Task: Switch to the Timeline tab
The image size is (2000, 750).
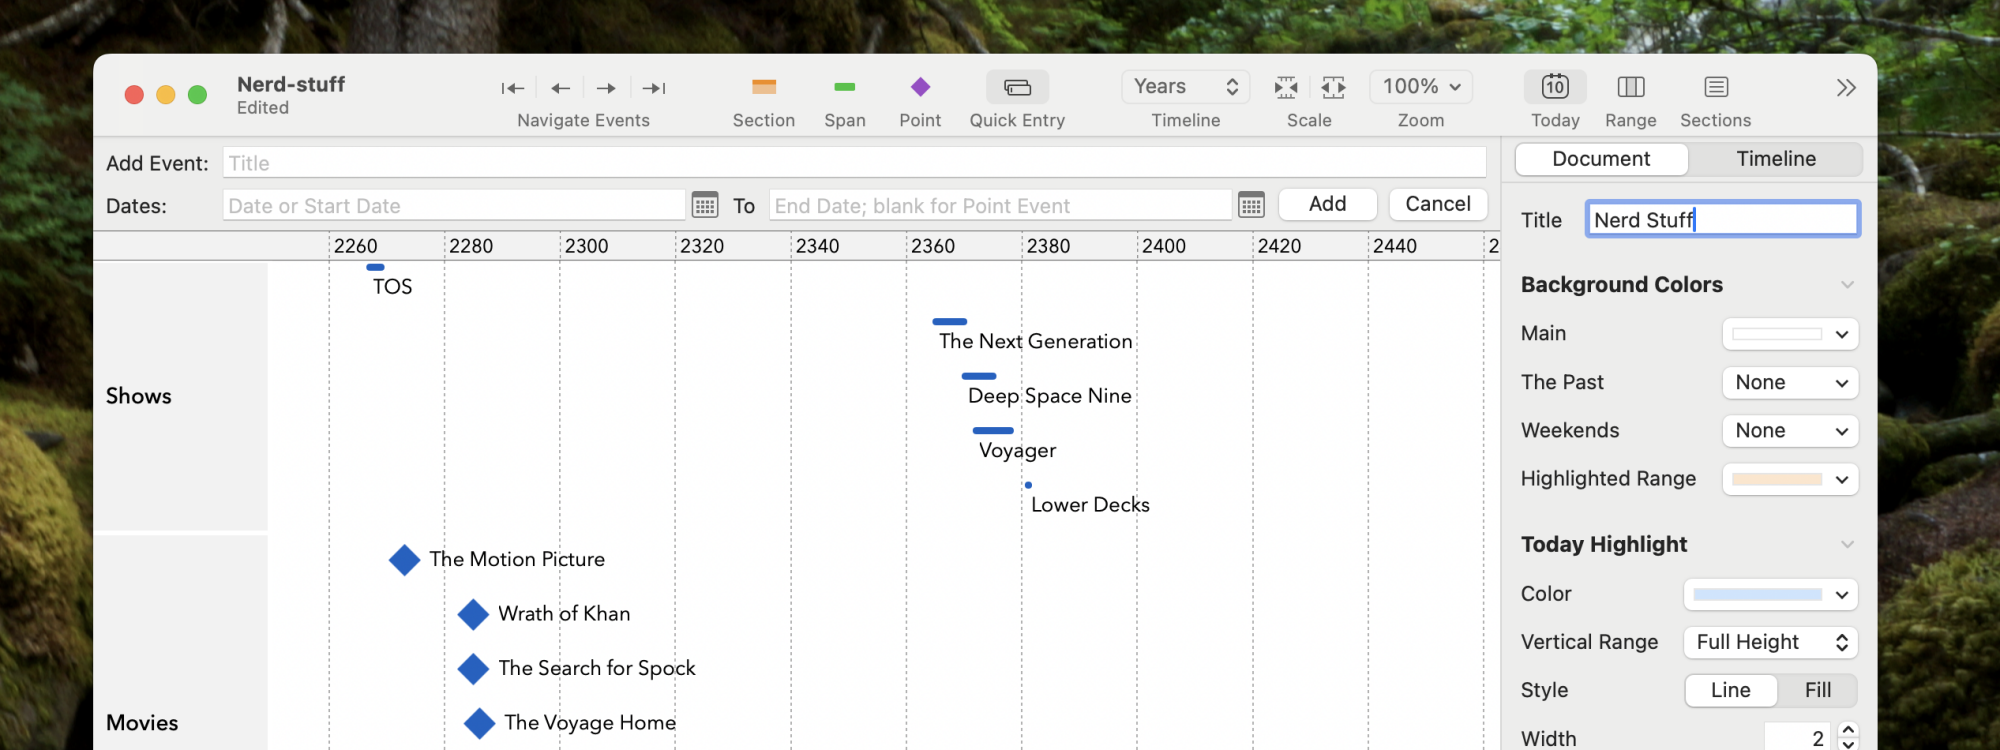Action: tap(1776, 159)
